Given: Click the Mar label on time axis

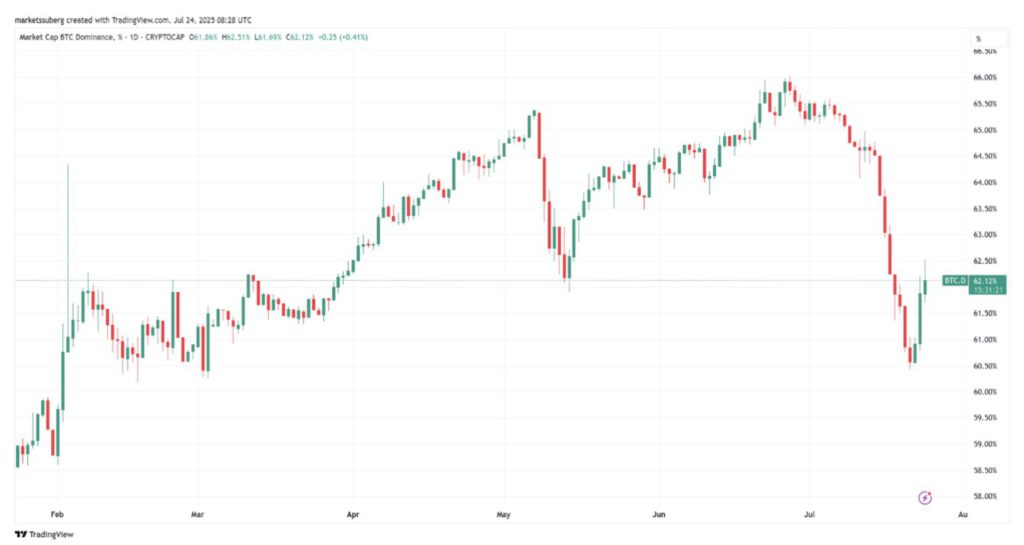Looking at the screenshot, I should point(197,514).
